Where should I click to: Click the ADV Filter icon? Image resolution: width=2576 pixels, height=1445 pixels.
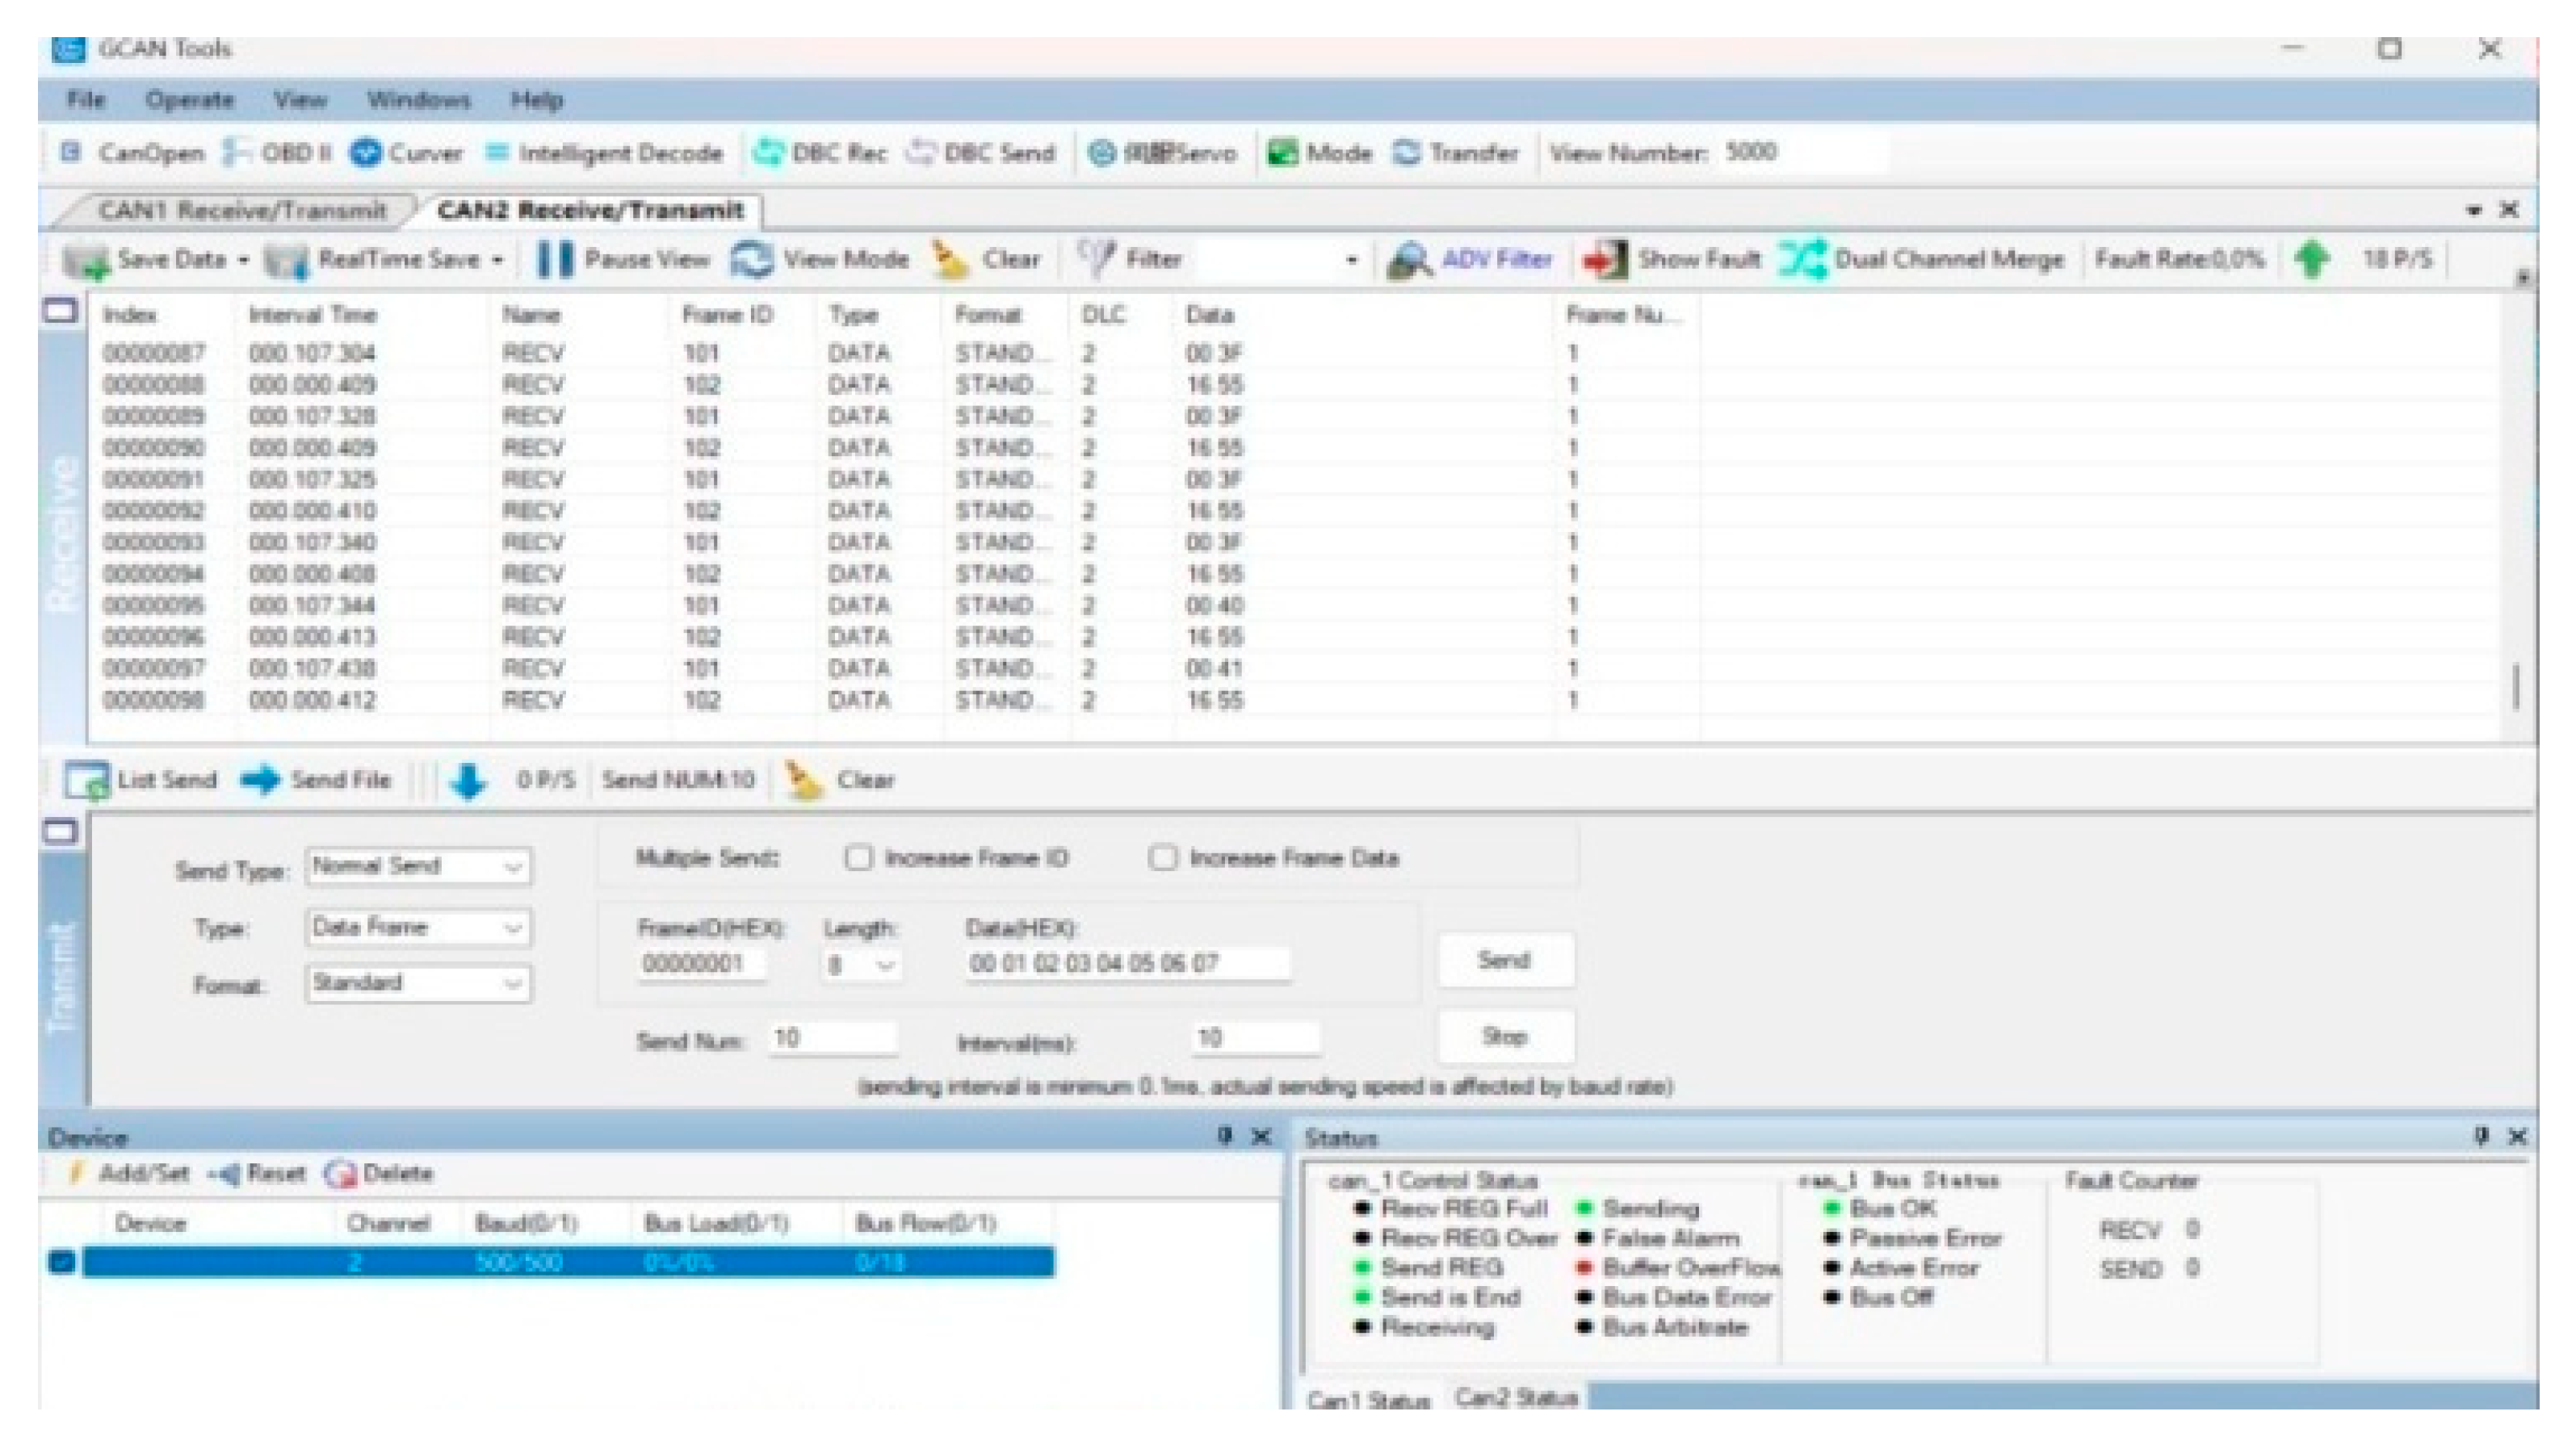click(x=1410, y=260)
